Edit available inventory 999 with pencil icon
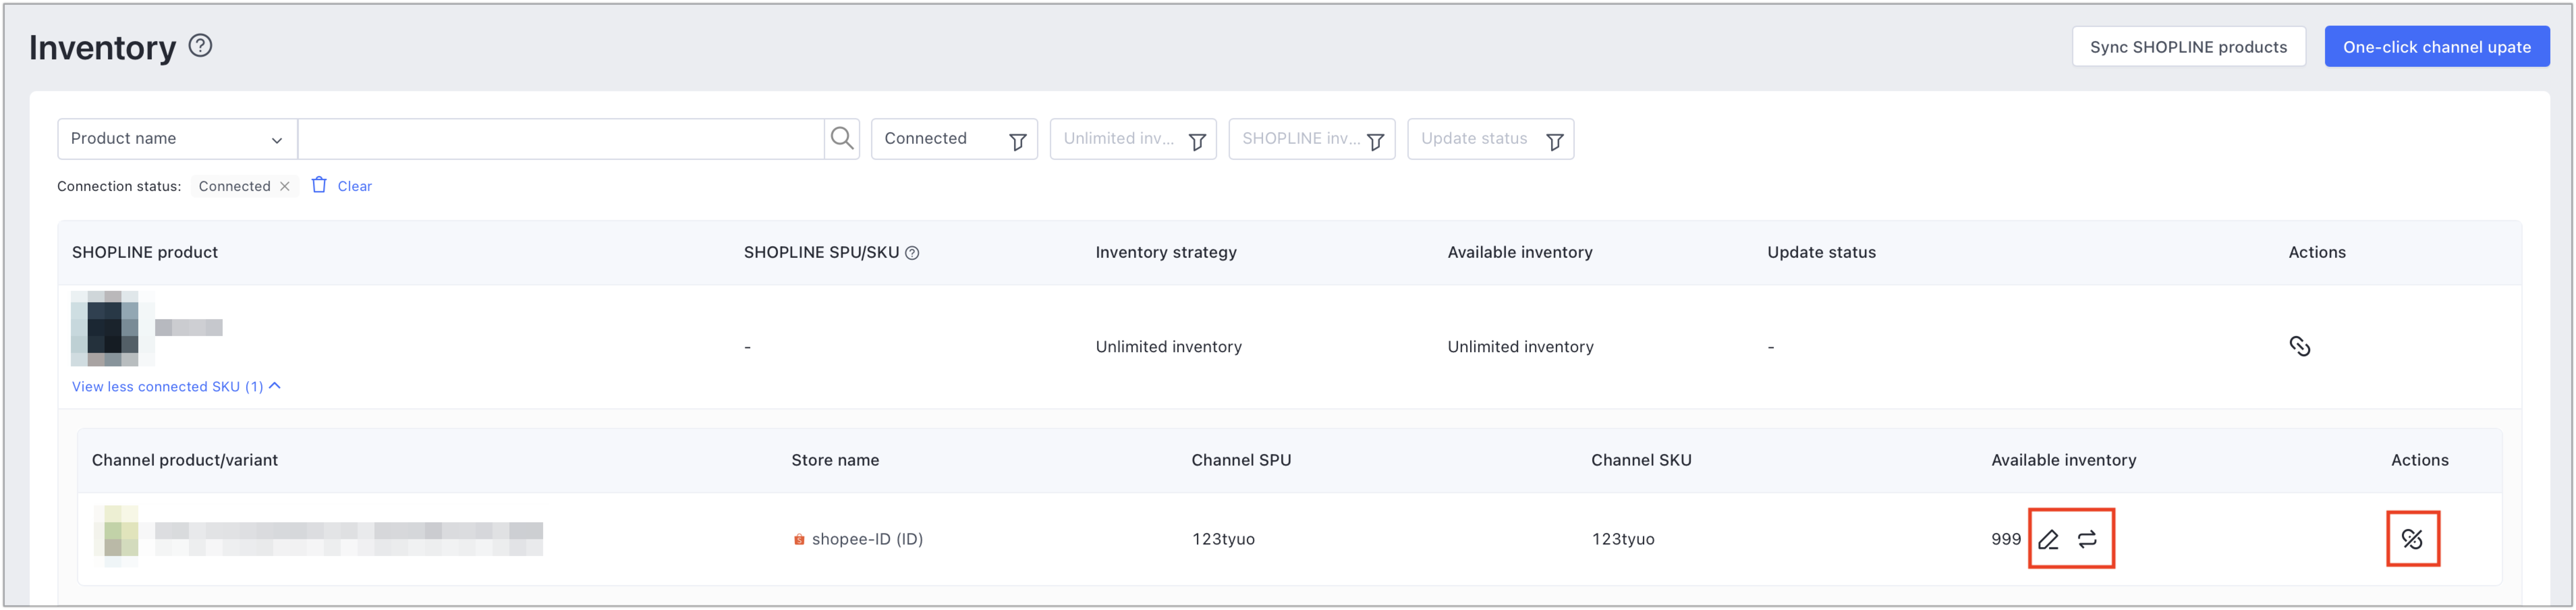 tap(2048, 540)
